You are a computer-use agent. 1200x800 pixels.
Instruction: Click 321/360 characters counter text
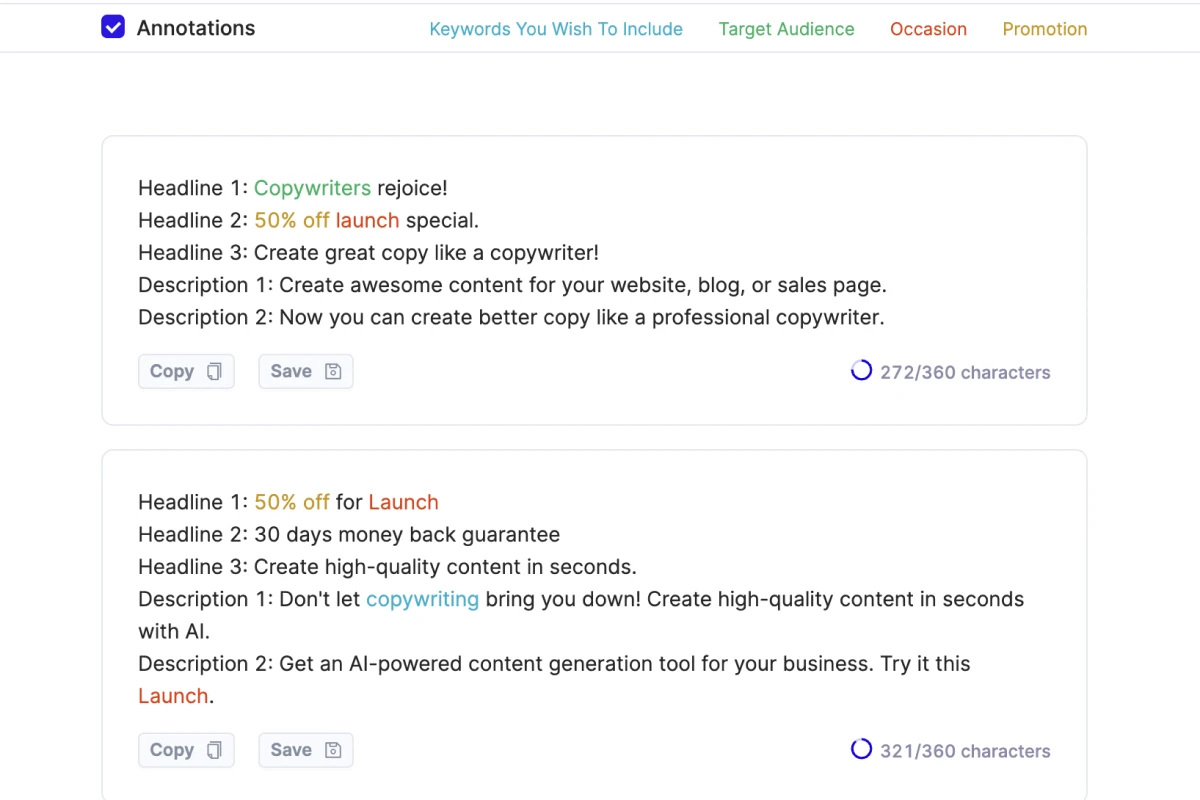(x=965, y=751)
